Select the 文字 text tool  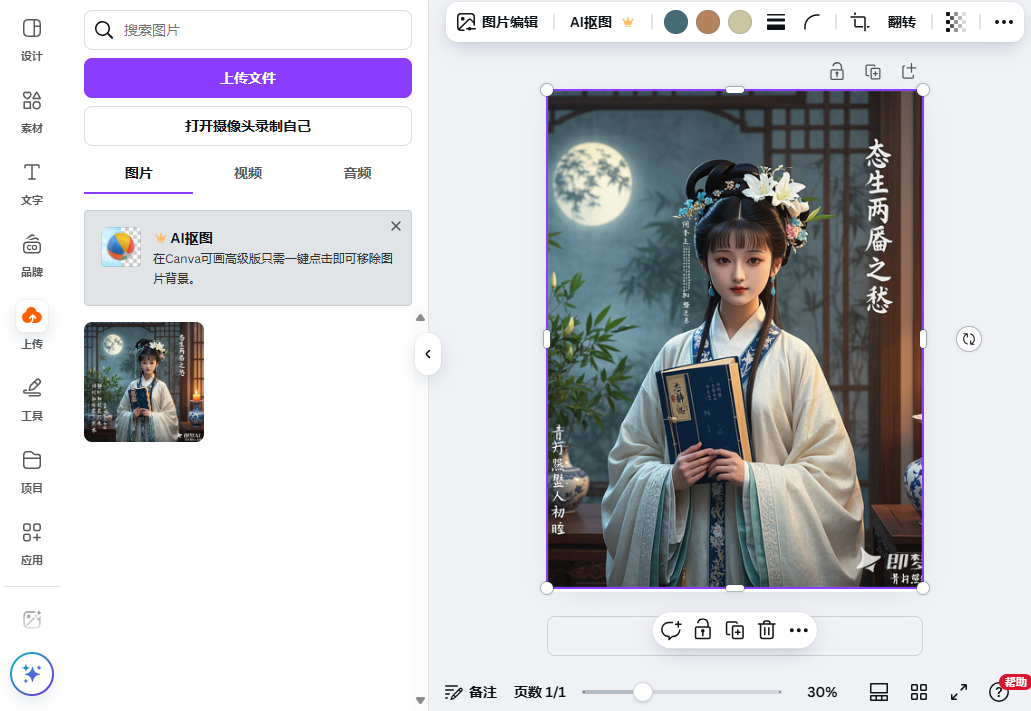(x=32, y=184)
